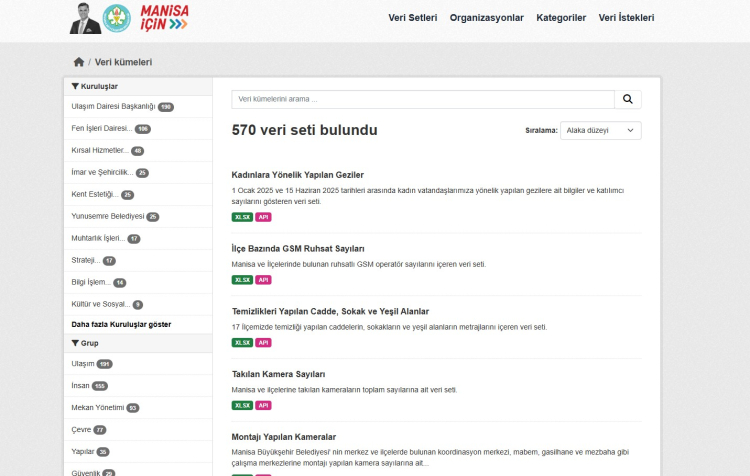Screen dimensions: 750x476
Task: Filter by Ulaşım Dairesi Başkanlığı organization
Action: pyautogui.click(x=113, y=106)
